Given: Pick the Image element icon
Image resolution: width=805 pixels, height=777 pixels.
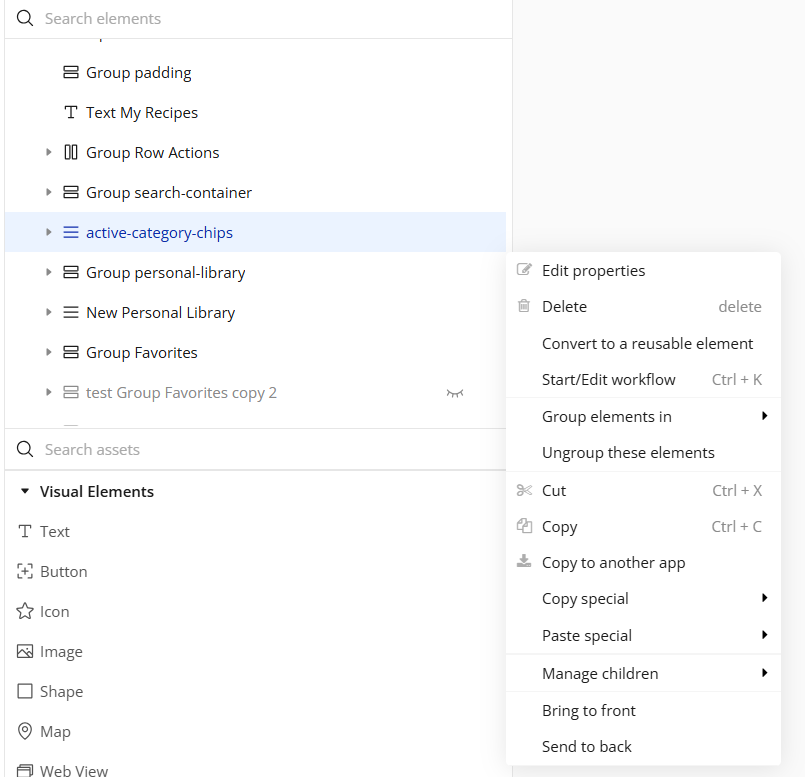Looking at the screenshot, I should click(26, 651).
